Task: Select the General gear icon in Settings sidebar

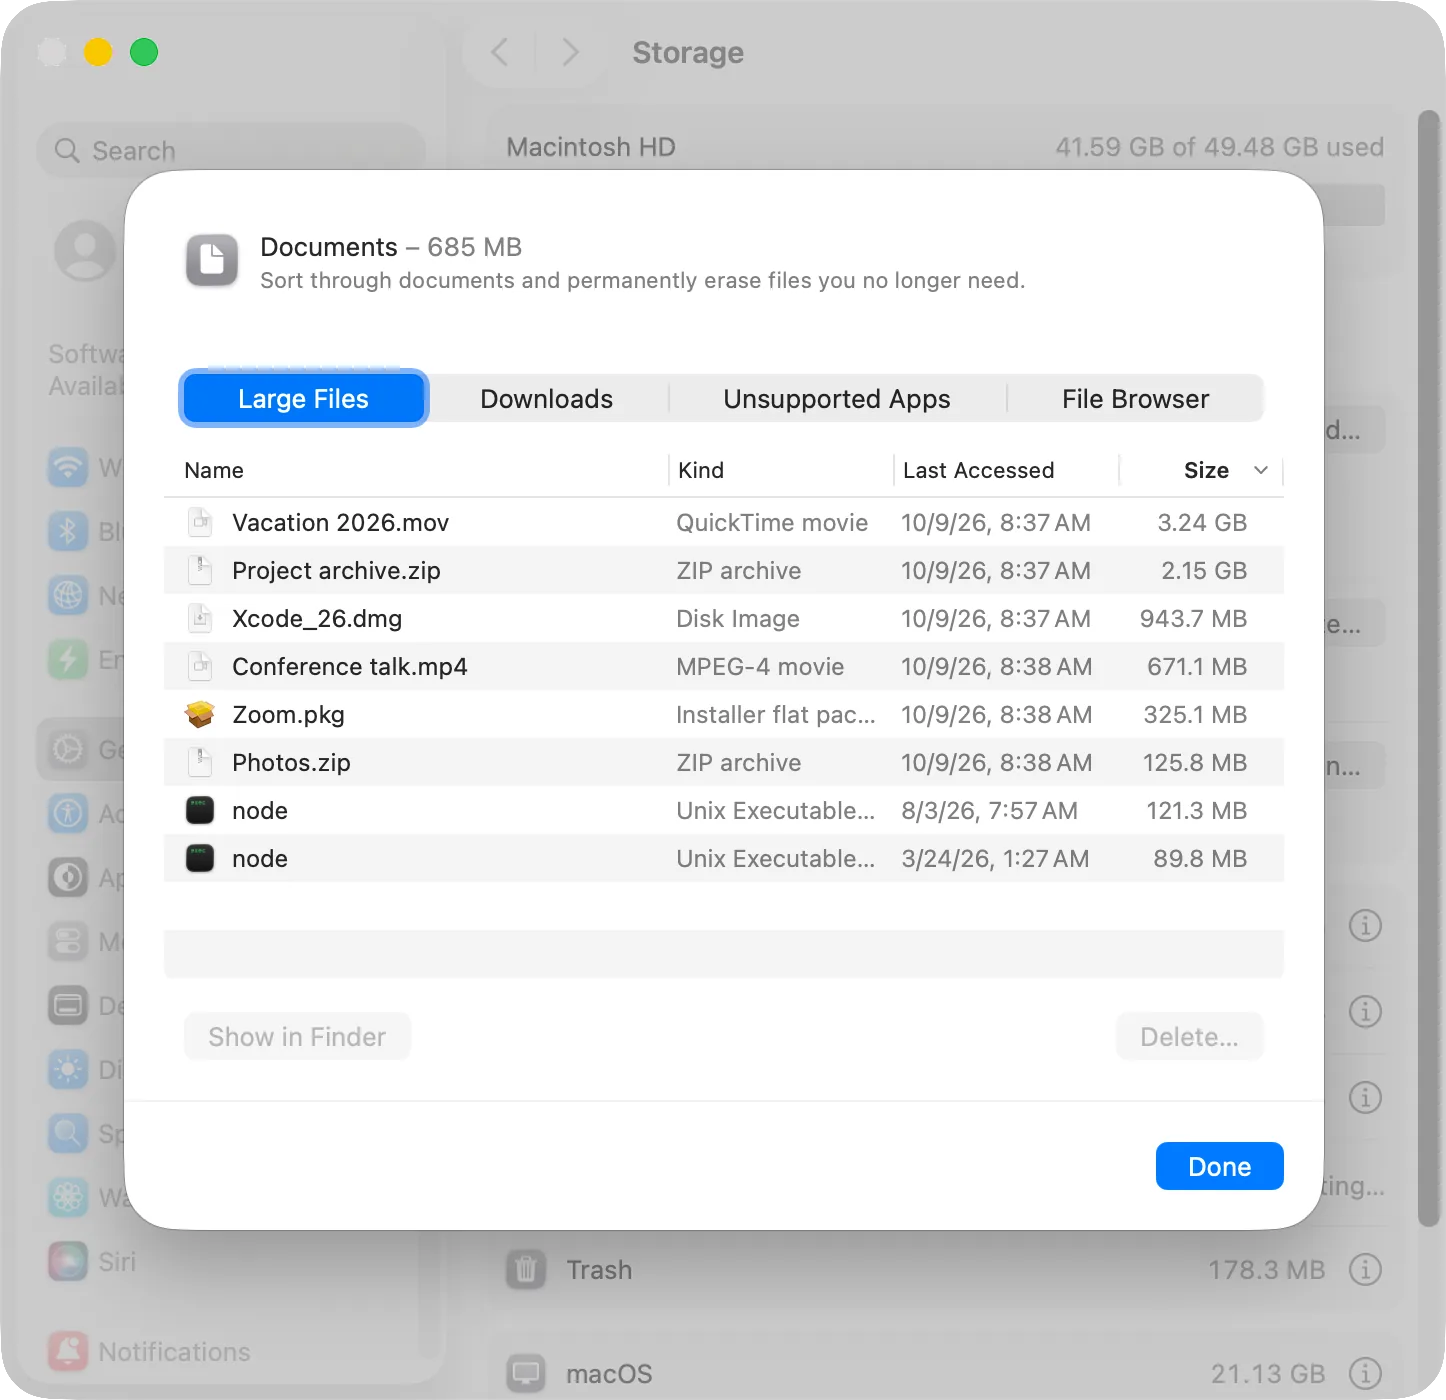Action: point(68,749)
